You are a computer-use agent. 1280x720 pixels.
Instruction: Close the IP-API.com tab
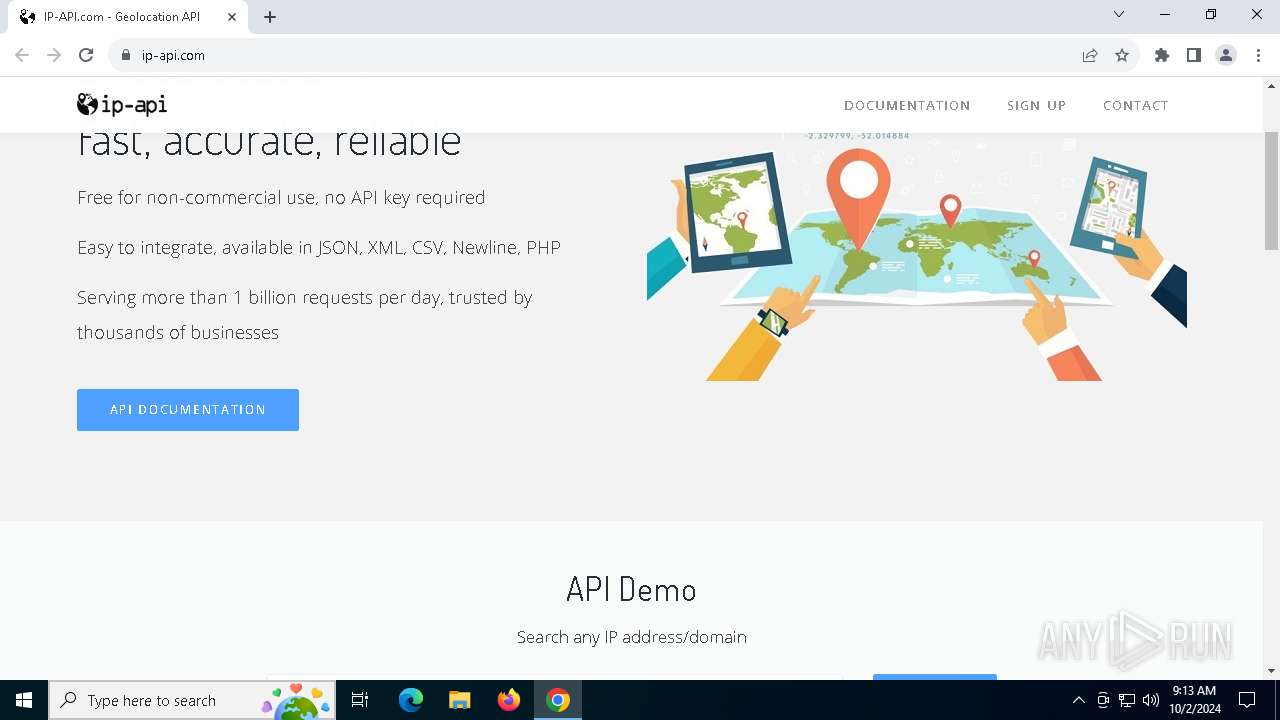tap(232, 17)
